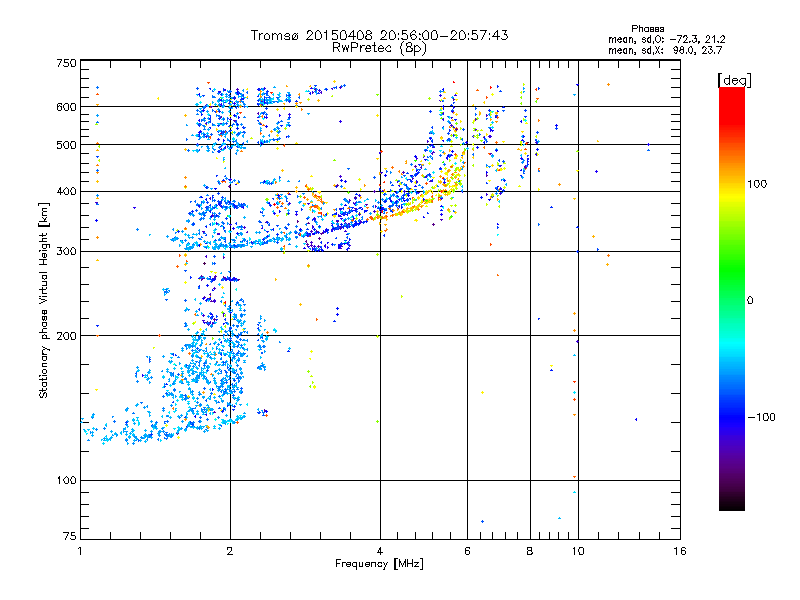Click the x-axis label '6'
This screenshot has height=600, width=800.
[467, 551]
